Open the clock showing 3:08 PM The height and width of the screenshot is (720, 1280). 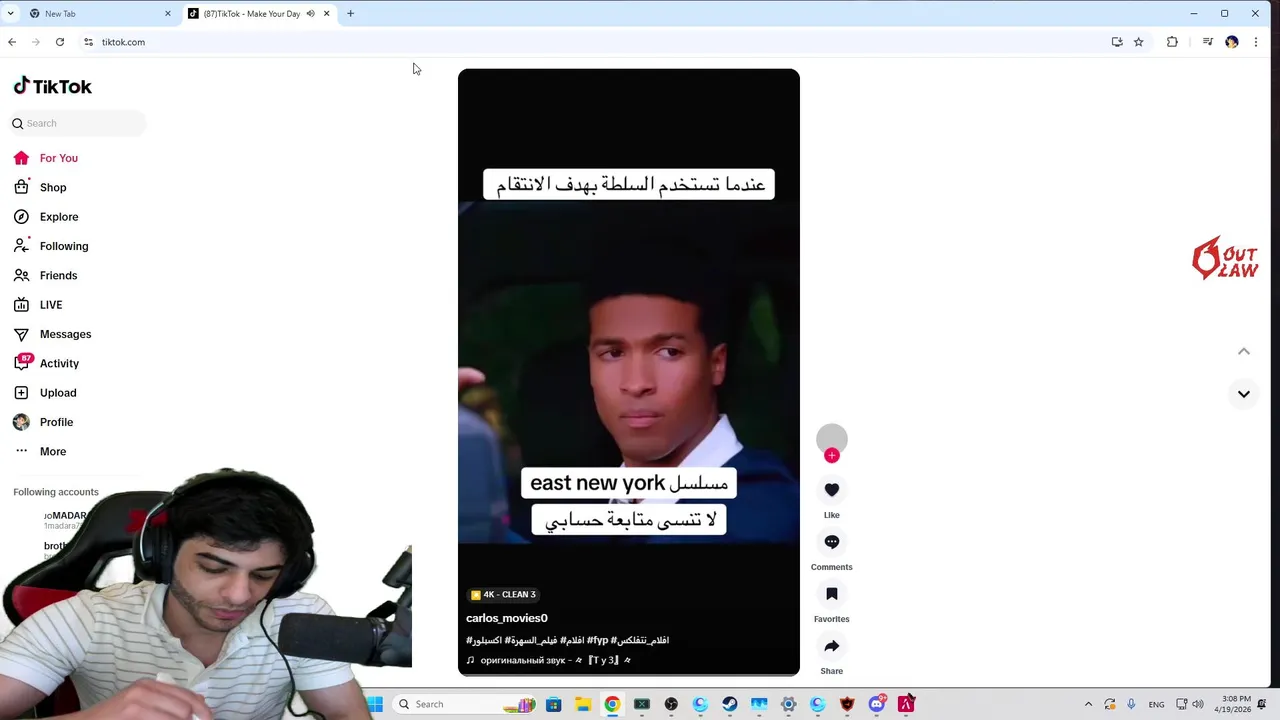[1235, 704]
